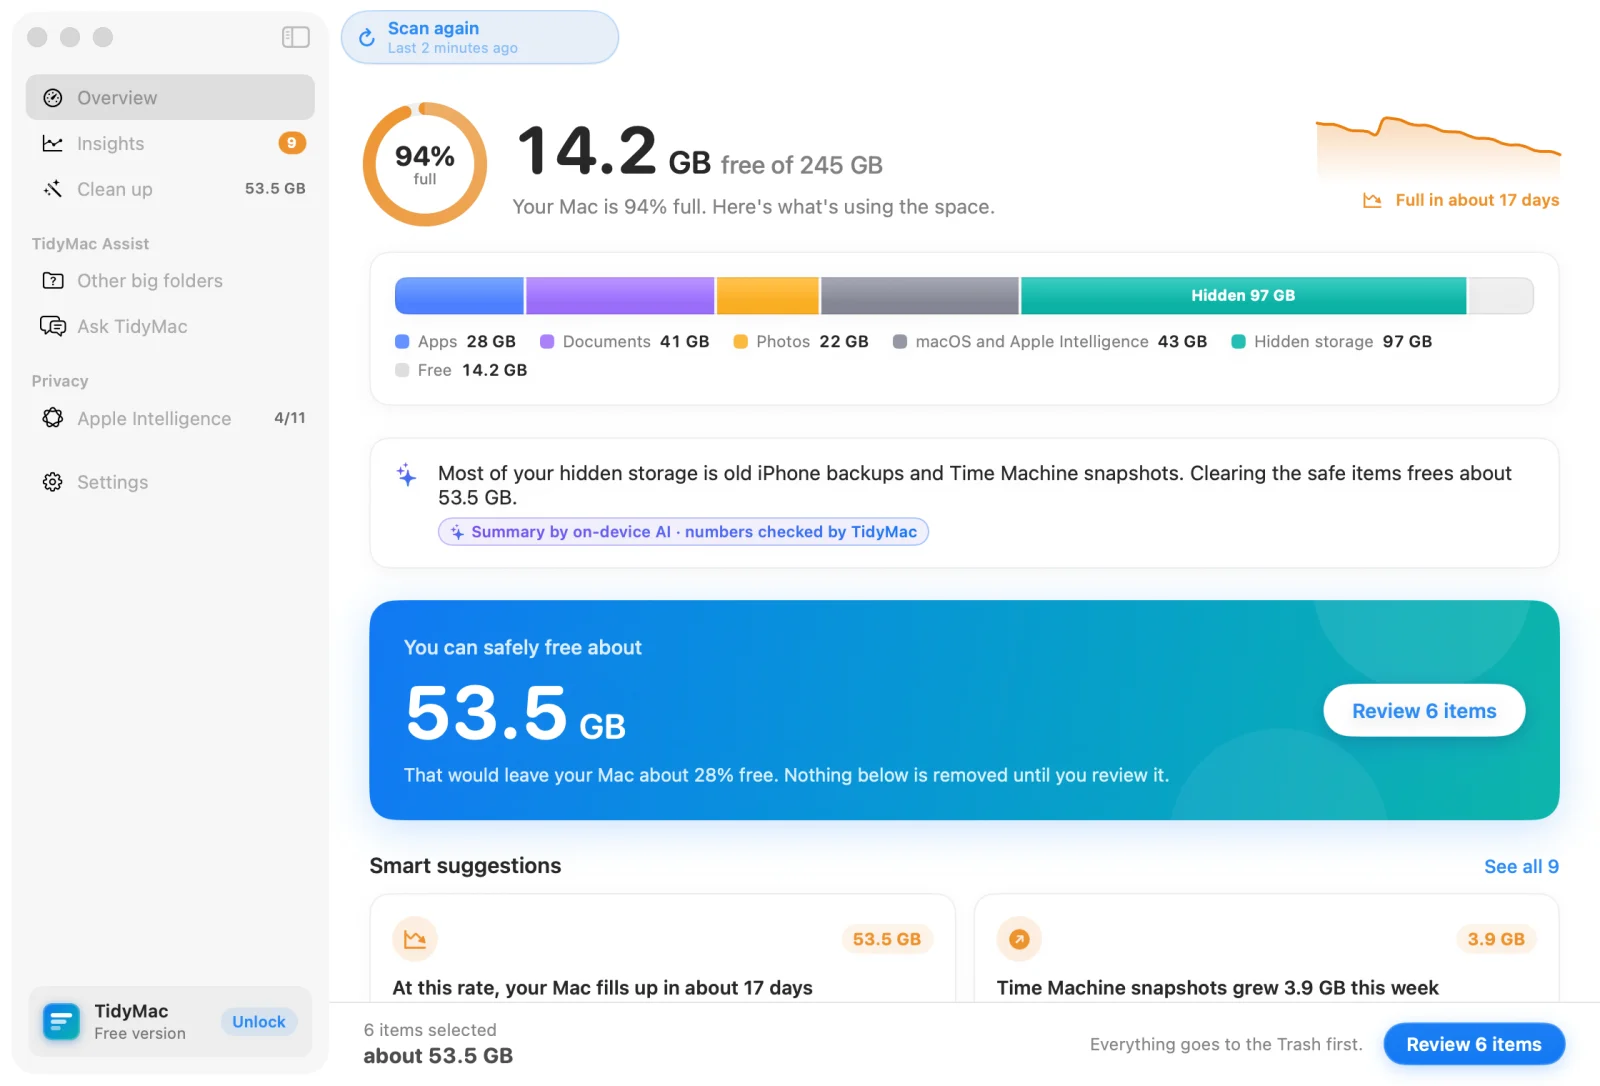Click the Hidden storage 97 GB legend entry
Viewport: 1600px width, 1086px height.
point(1332,342)
